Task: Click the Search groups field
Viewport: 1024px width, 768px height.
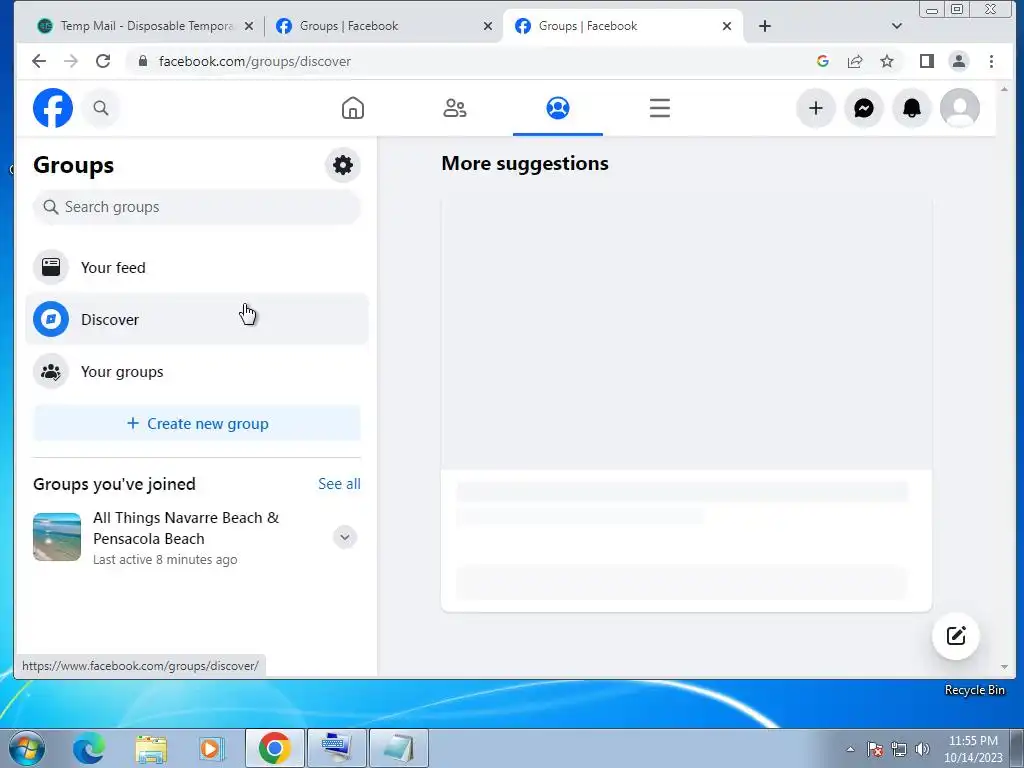Action: pyautogui.click(x=197, y=207)
